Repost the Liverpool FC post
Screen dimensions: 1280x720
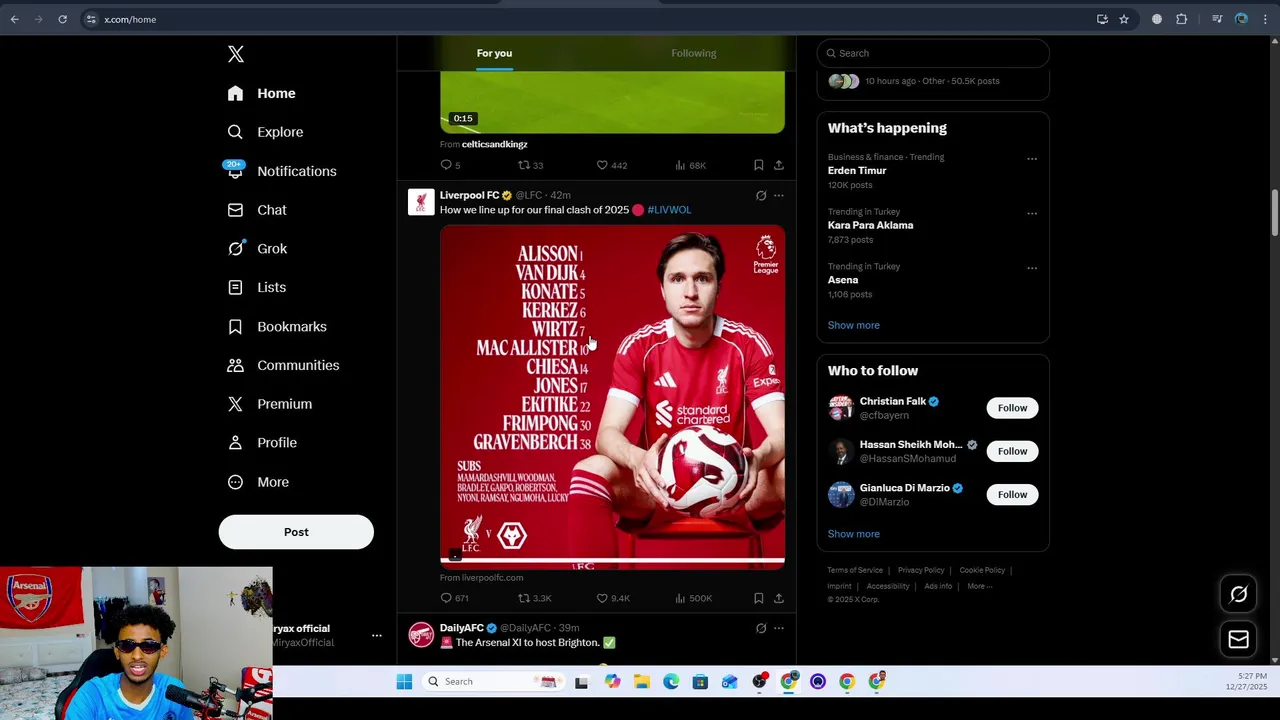[533, 598]
